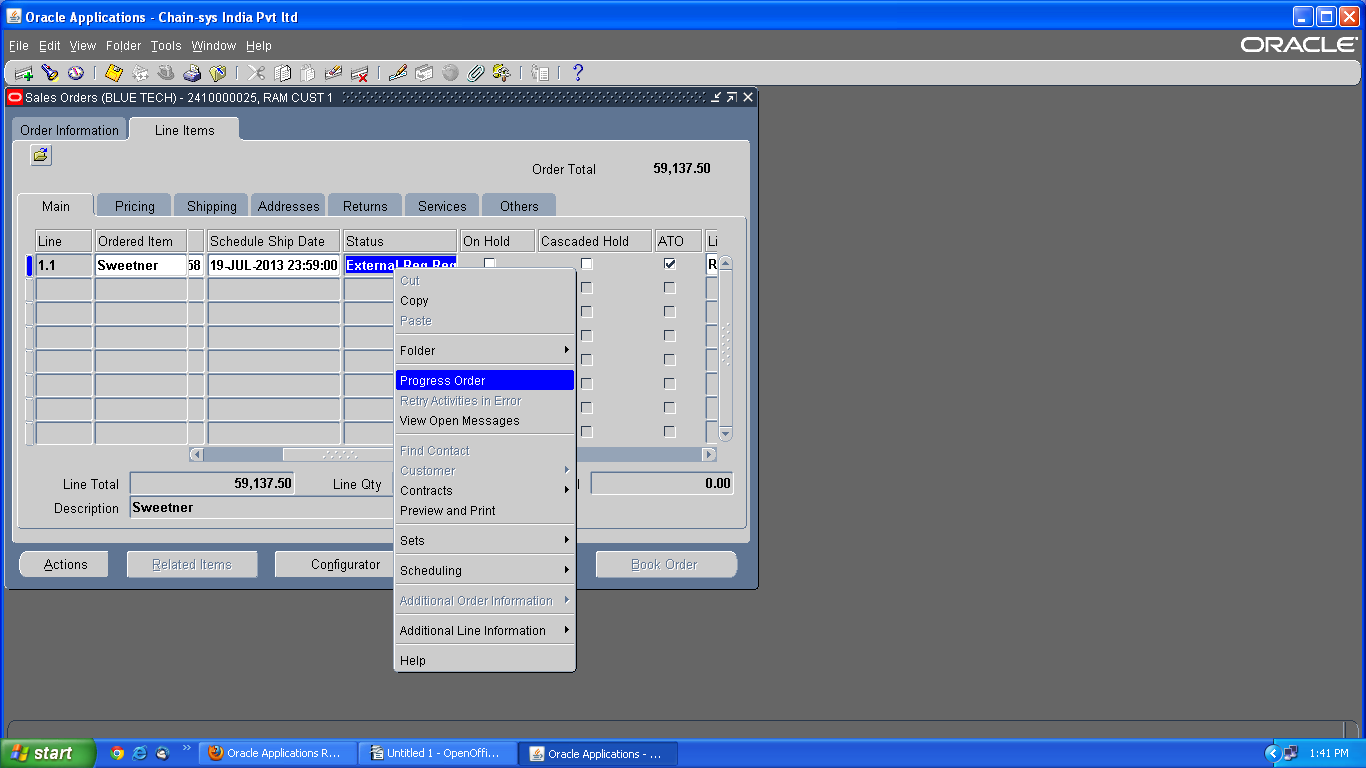Switch to the Firefox Oracle Applications taskbar window

(x=279, y=753)
